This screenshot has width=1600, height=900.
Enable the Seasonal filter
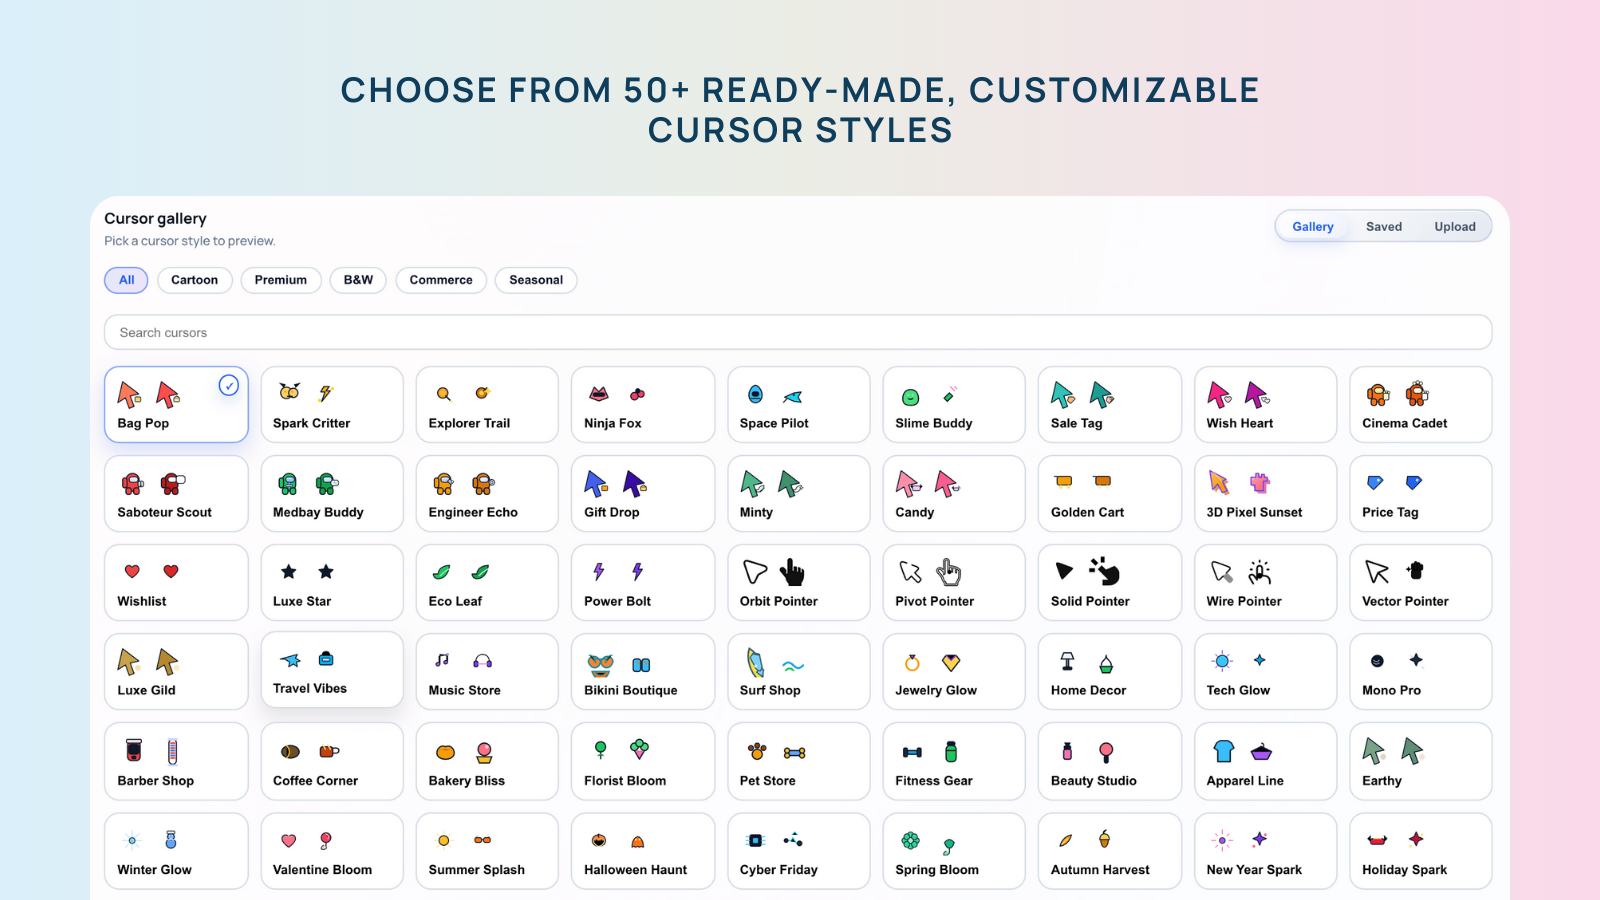pos(536,280)
